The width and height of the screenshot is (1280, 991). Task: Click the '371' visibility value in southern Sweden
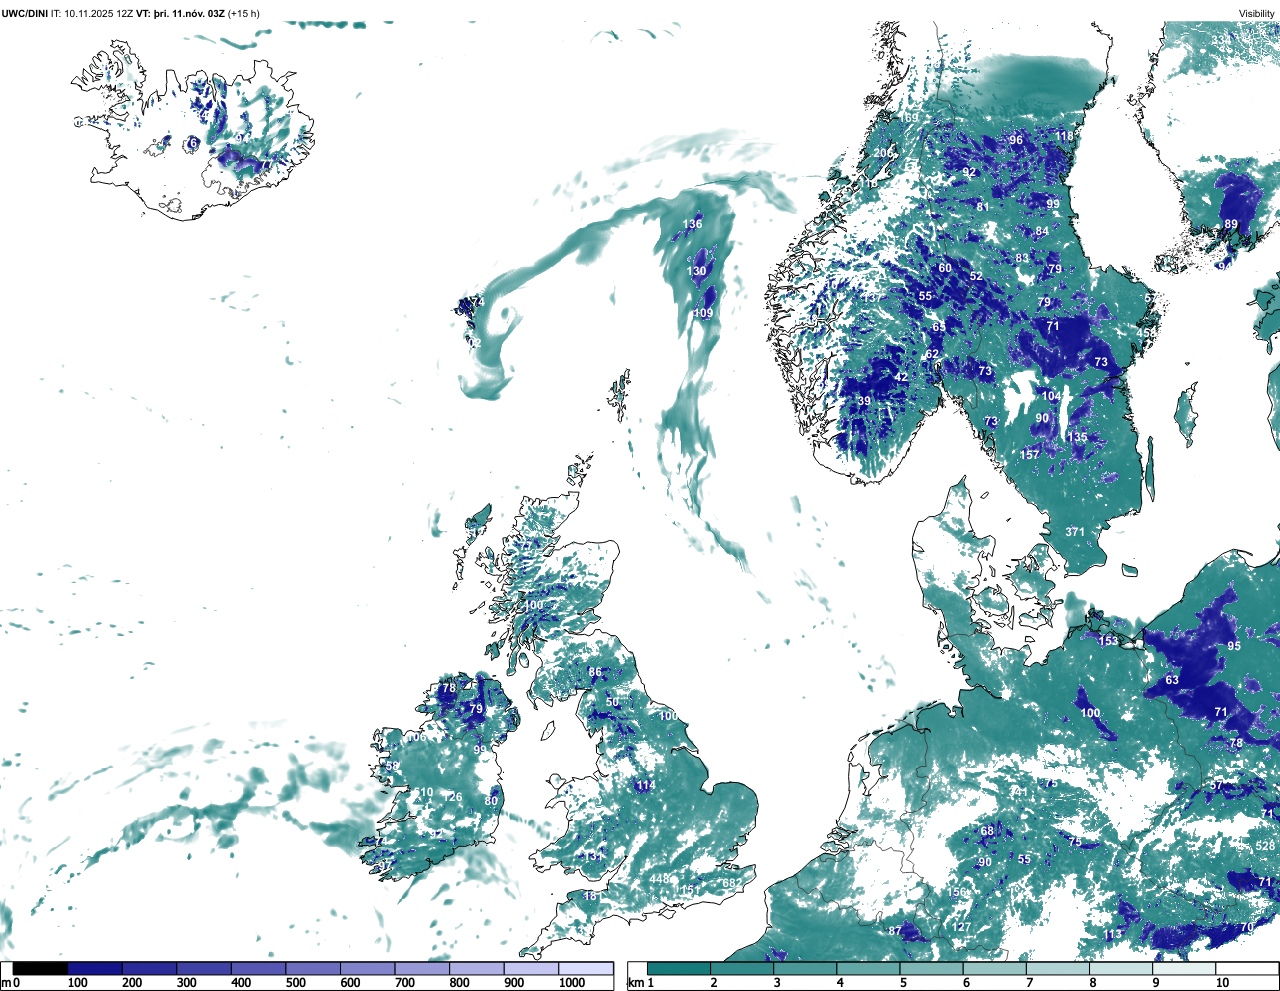click(1075, 532)
